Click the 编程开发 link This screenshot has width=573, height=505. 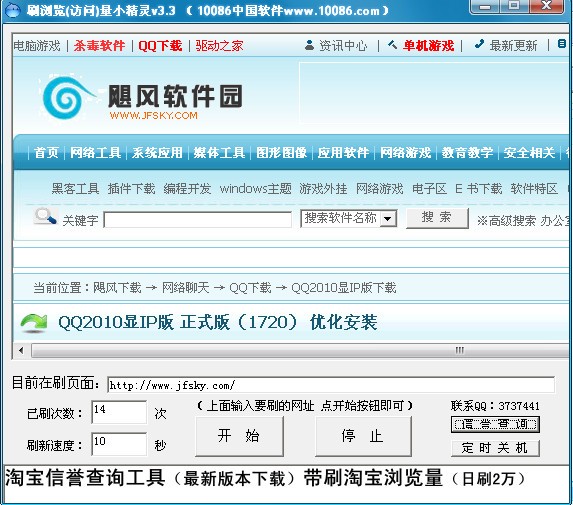point(187,189)
